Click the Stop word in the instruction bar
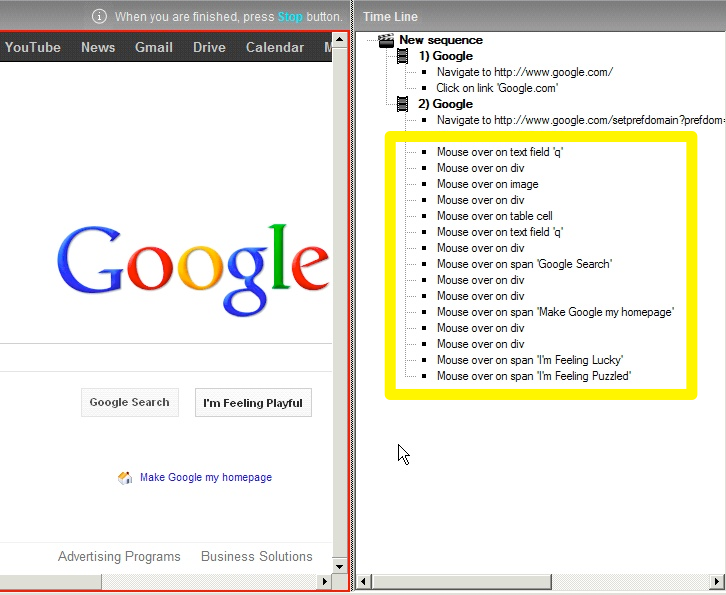 (290, 17)
